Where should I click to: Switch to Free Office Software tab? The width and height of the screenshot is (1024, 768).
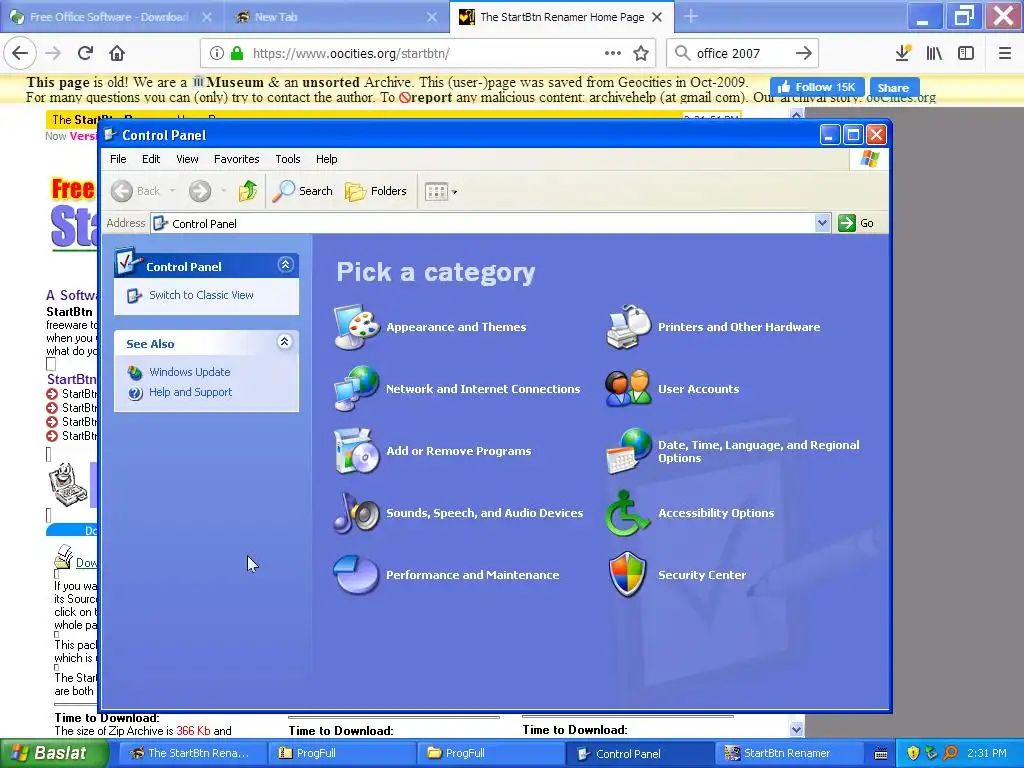(110, 17)
